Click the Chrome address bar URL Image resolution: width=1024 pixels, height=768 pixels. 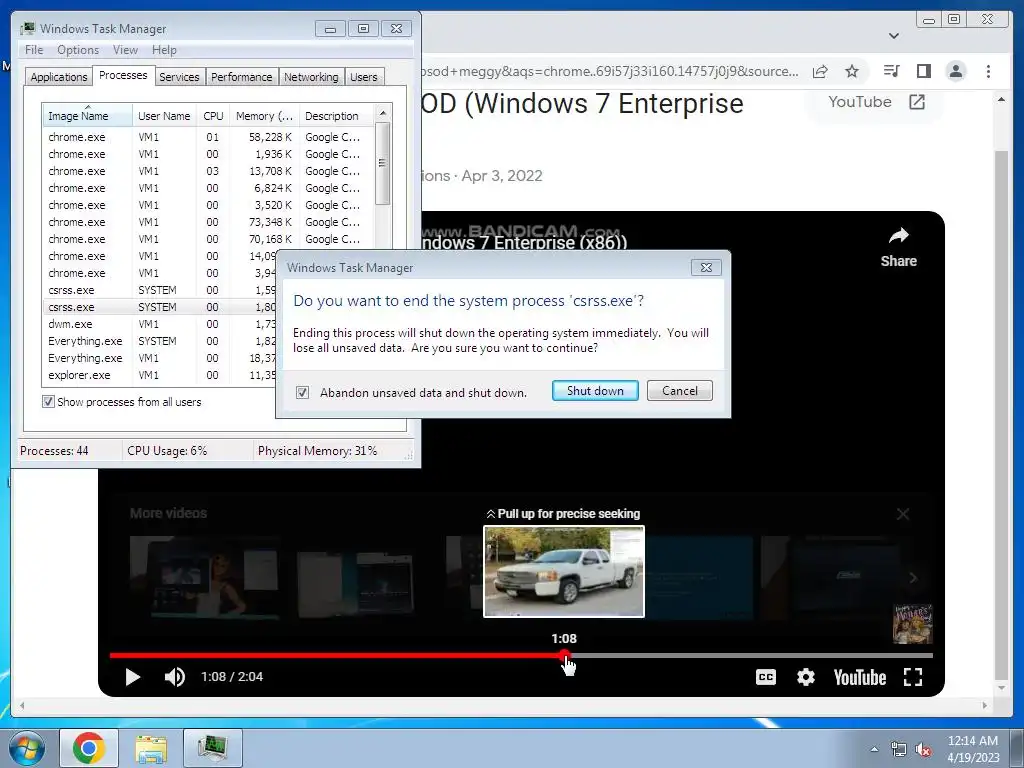(x=610, y=71)
